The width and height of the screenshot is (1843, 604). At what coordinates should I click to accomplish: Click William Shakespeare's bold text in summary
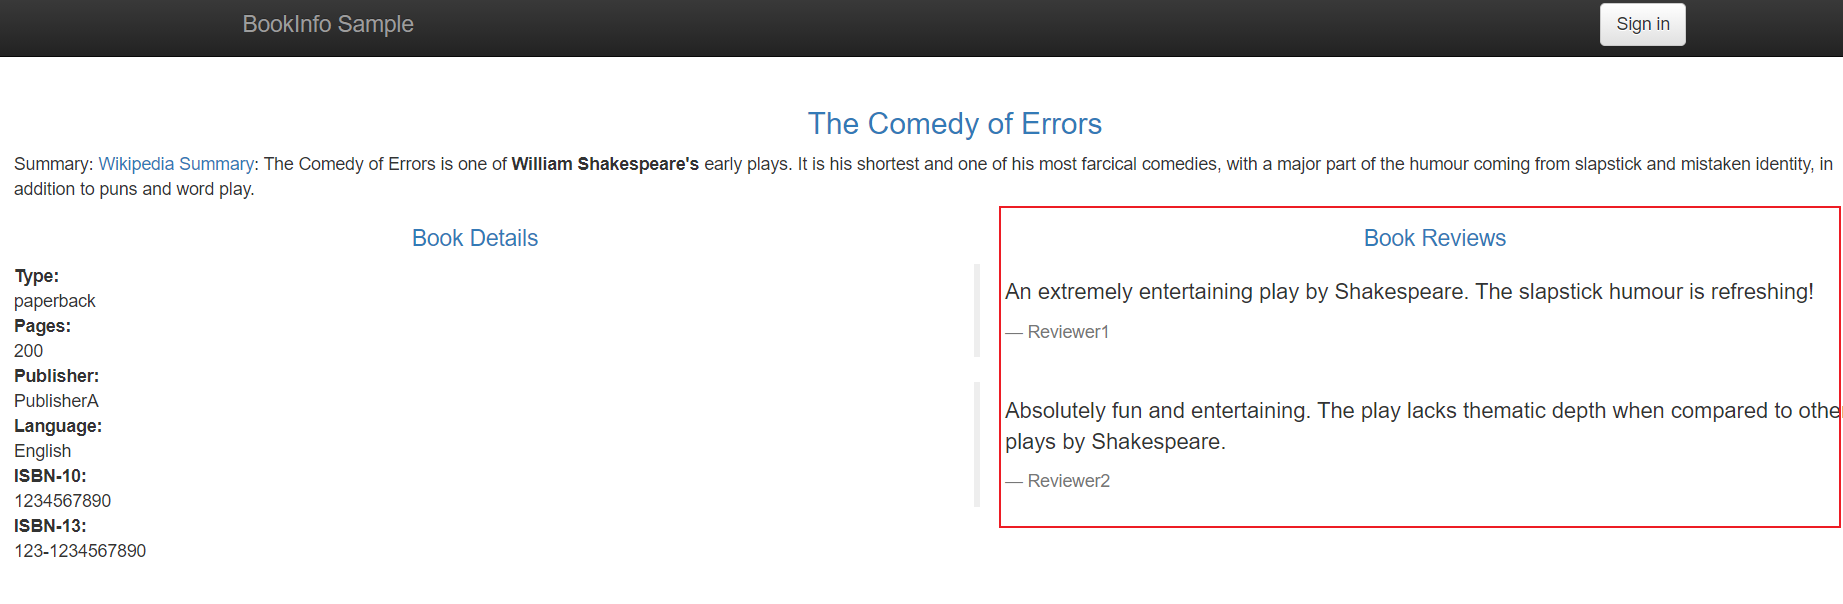[605, 164]
